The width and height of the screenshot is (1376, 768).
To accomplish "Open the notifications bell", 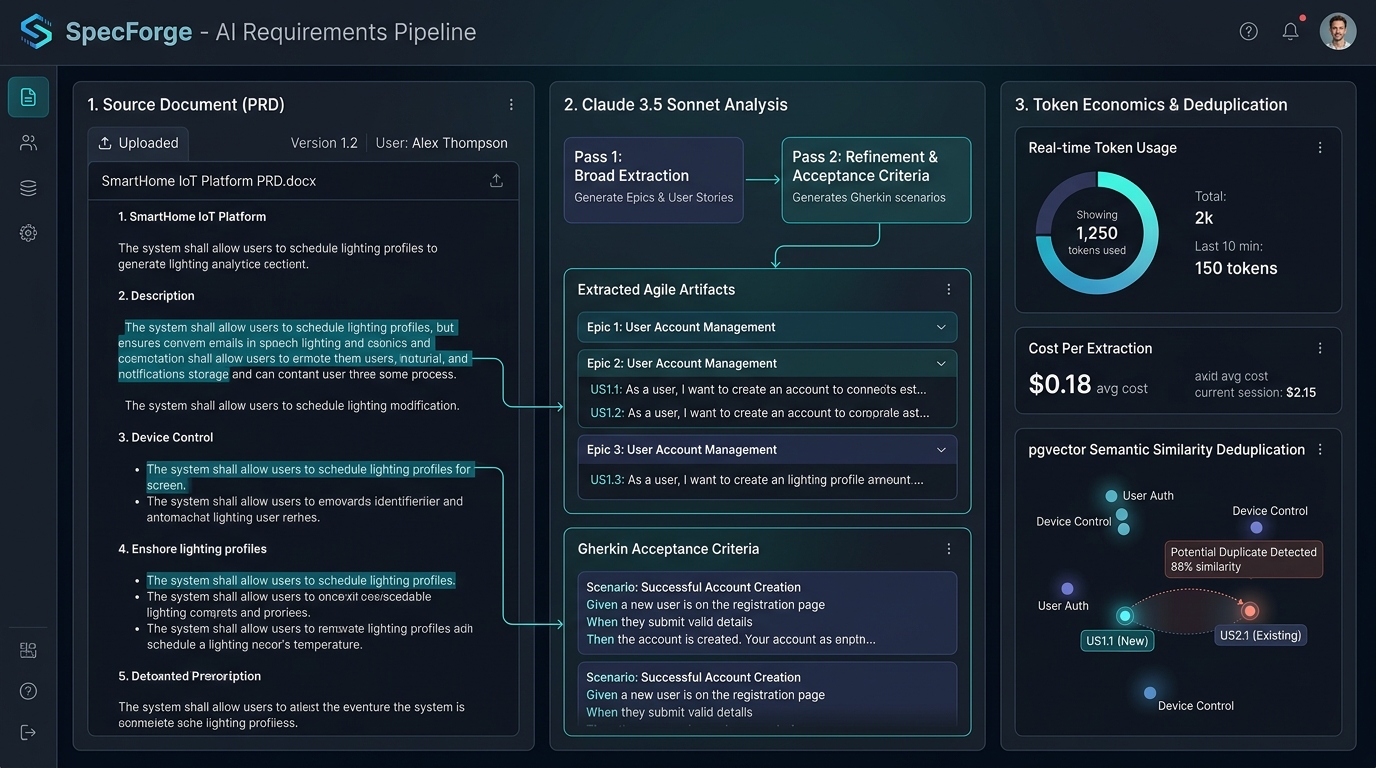I will 1291,31.
